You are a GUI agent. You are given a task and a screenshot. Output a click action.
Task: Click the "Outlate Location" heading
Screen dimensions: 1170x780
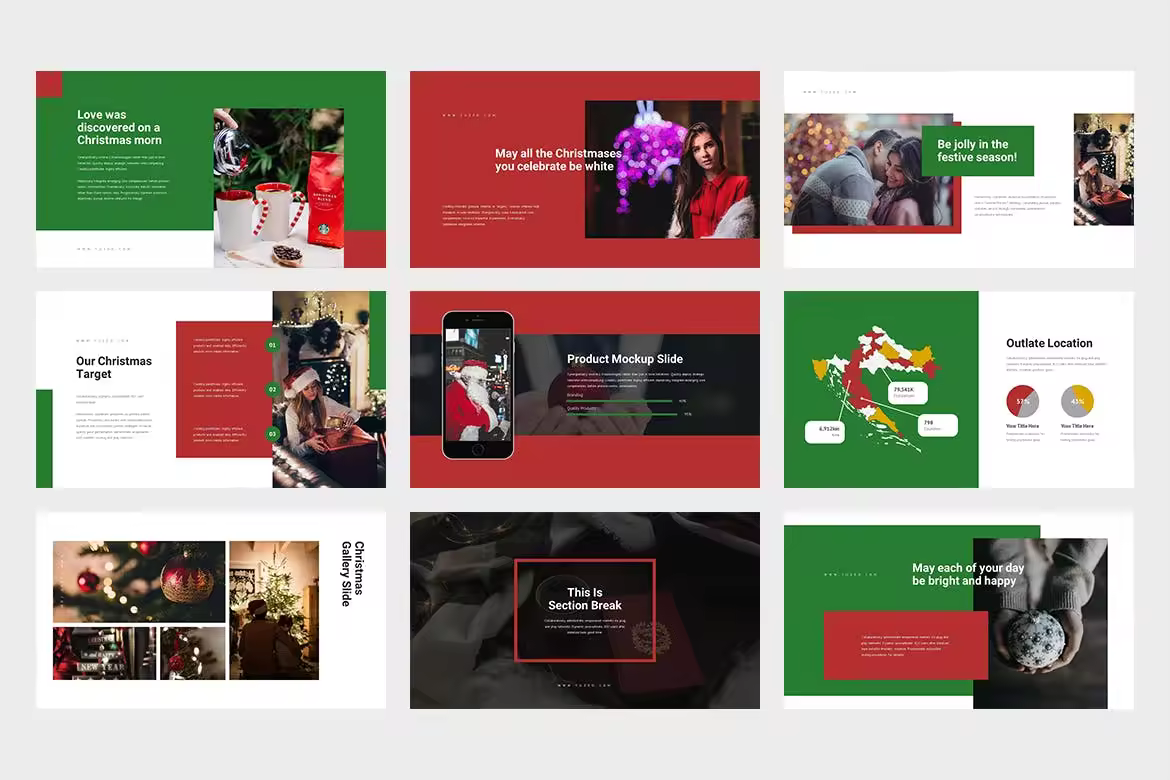tap(1049, 343)
